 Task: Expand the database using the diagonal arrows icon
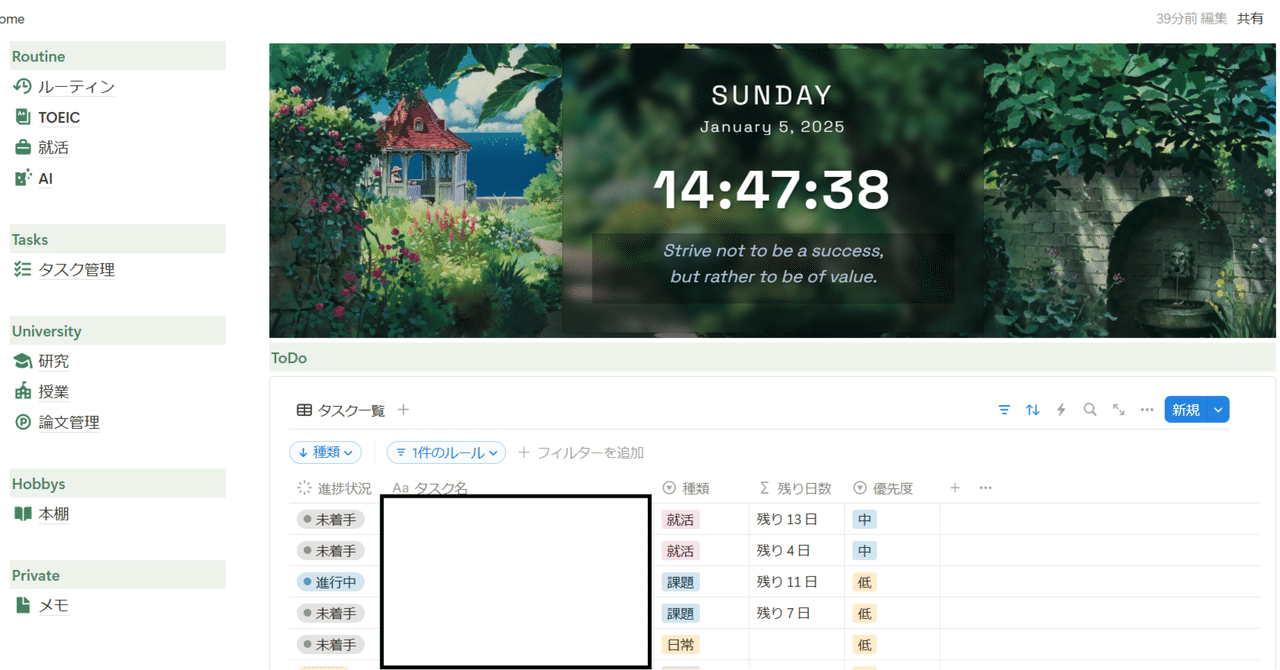pyautogui.click(x=1118, y=409)
